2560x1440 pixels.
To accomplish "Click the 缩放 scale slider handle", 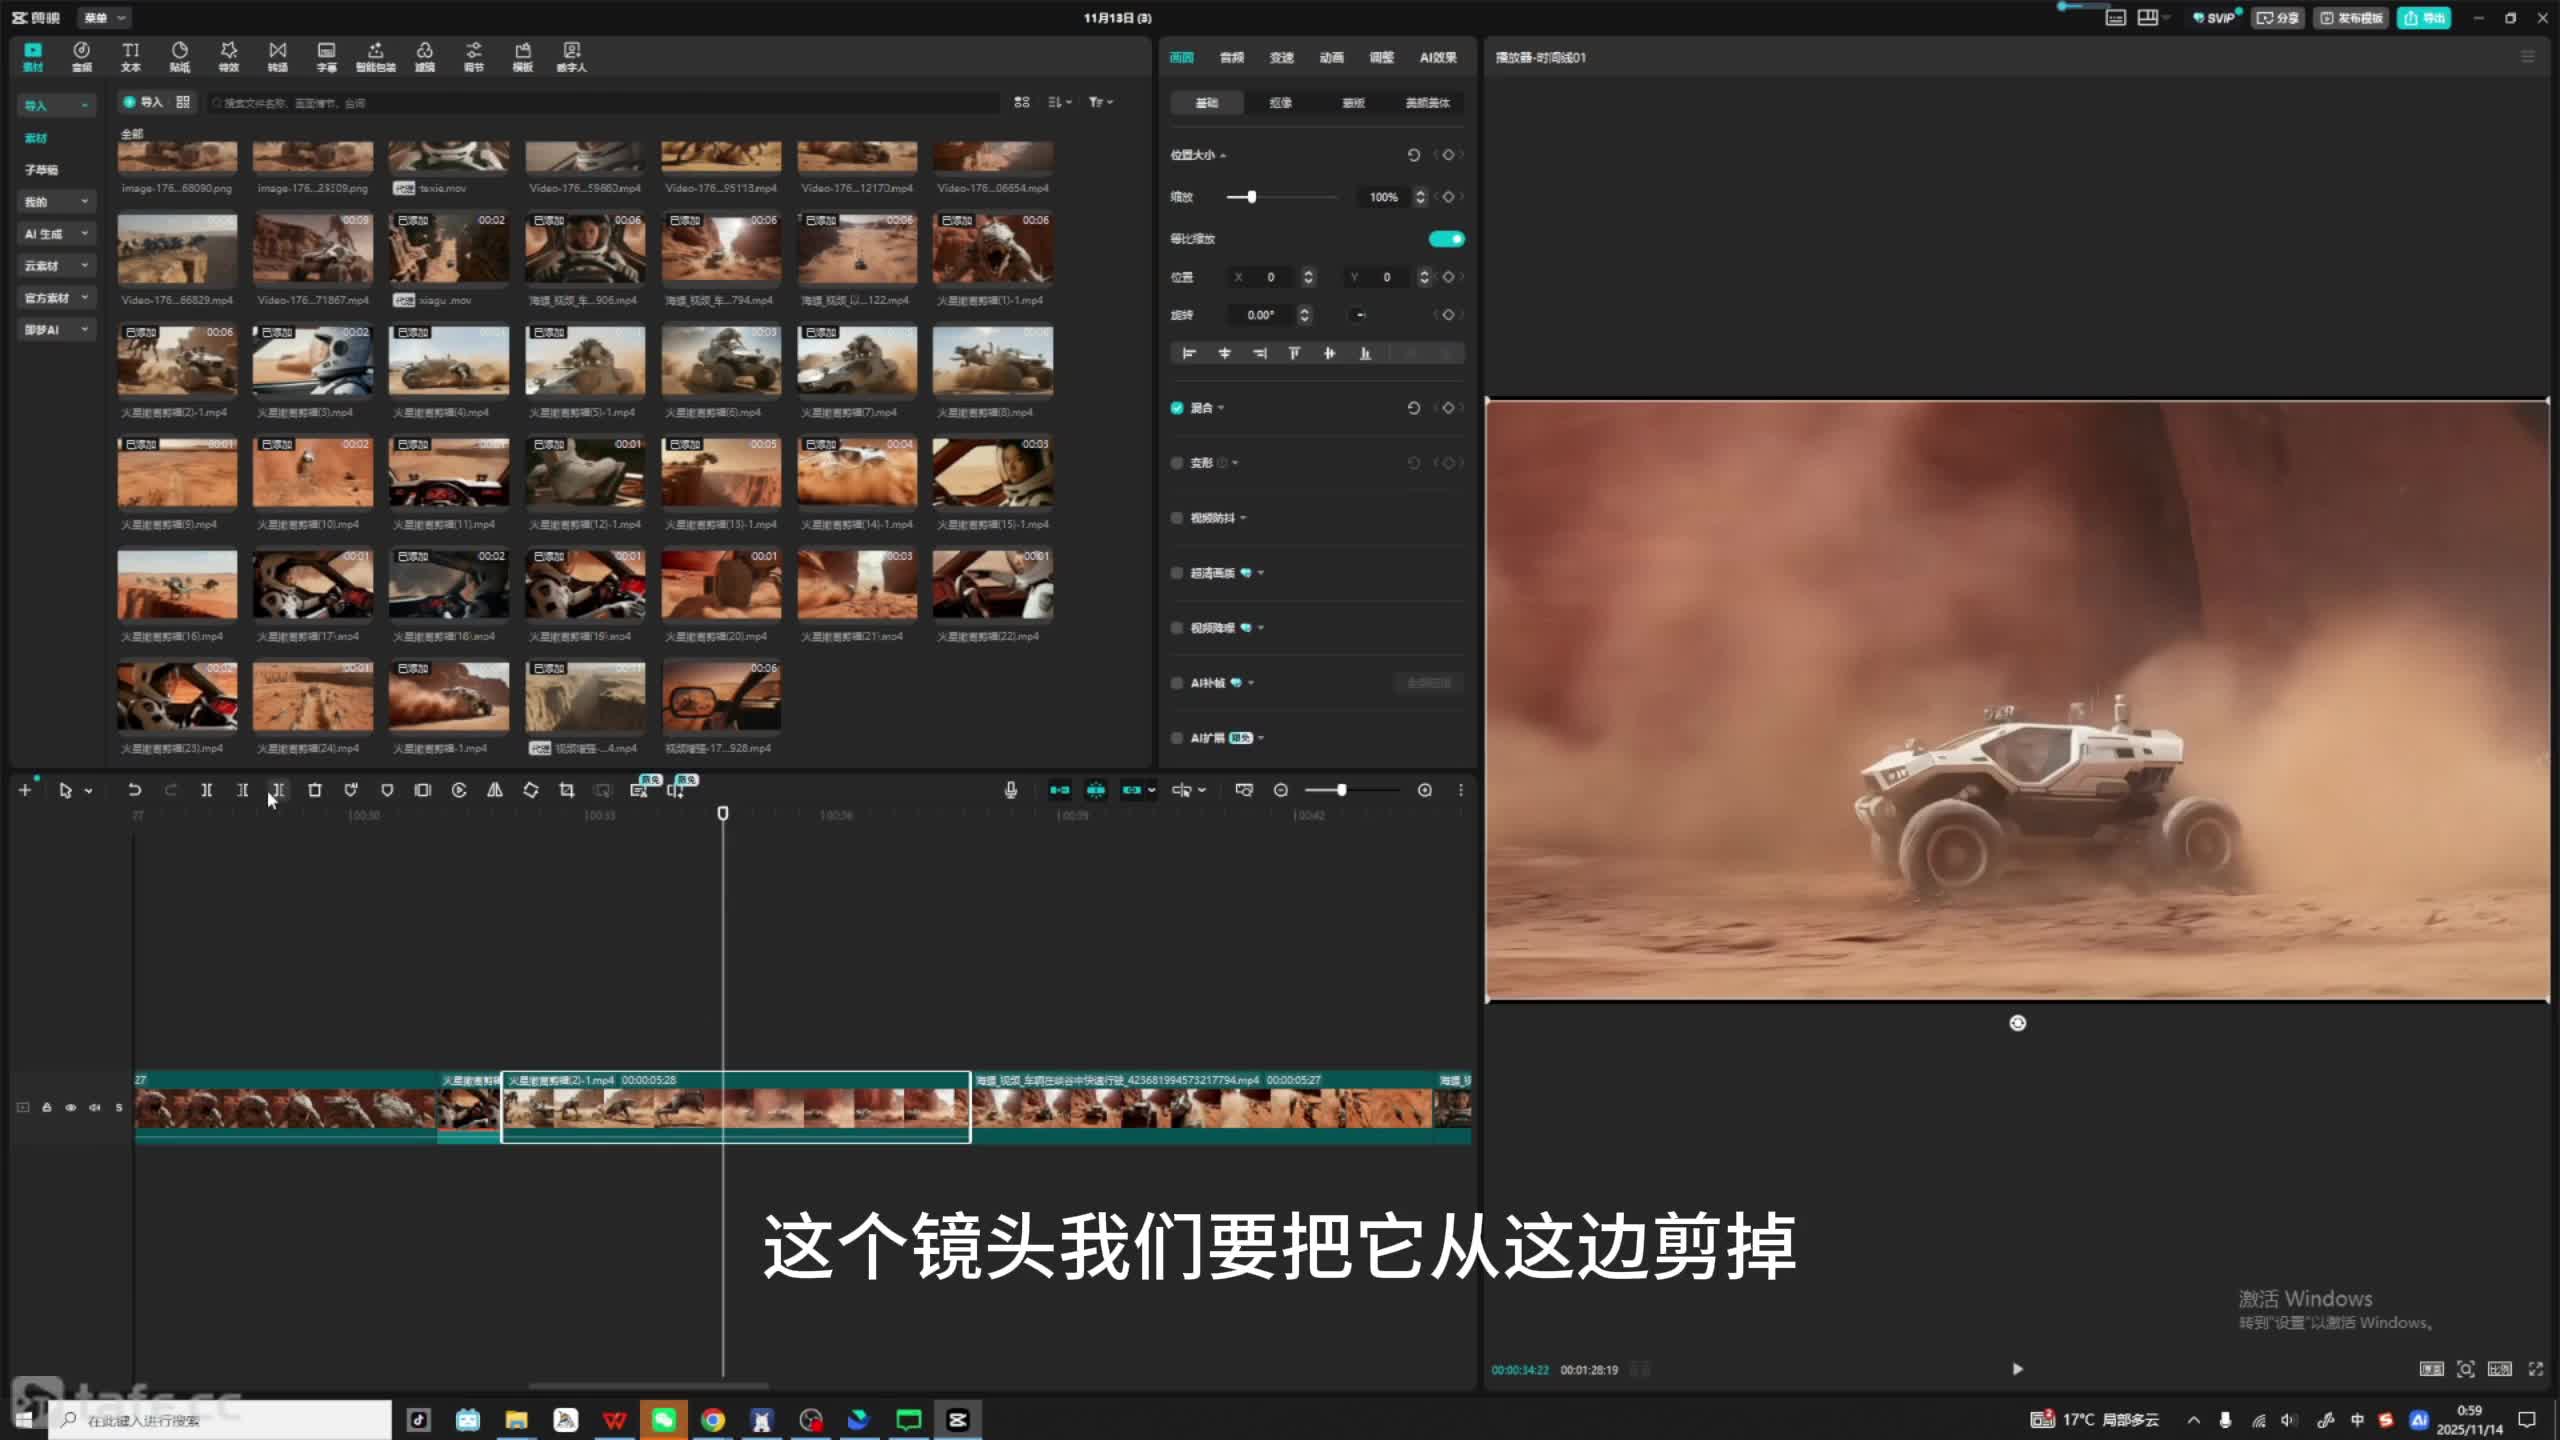I will pyautogui.click(x=1251, y=197).
